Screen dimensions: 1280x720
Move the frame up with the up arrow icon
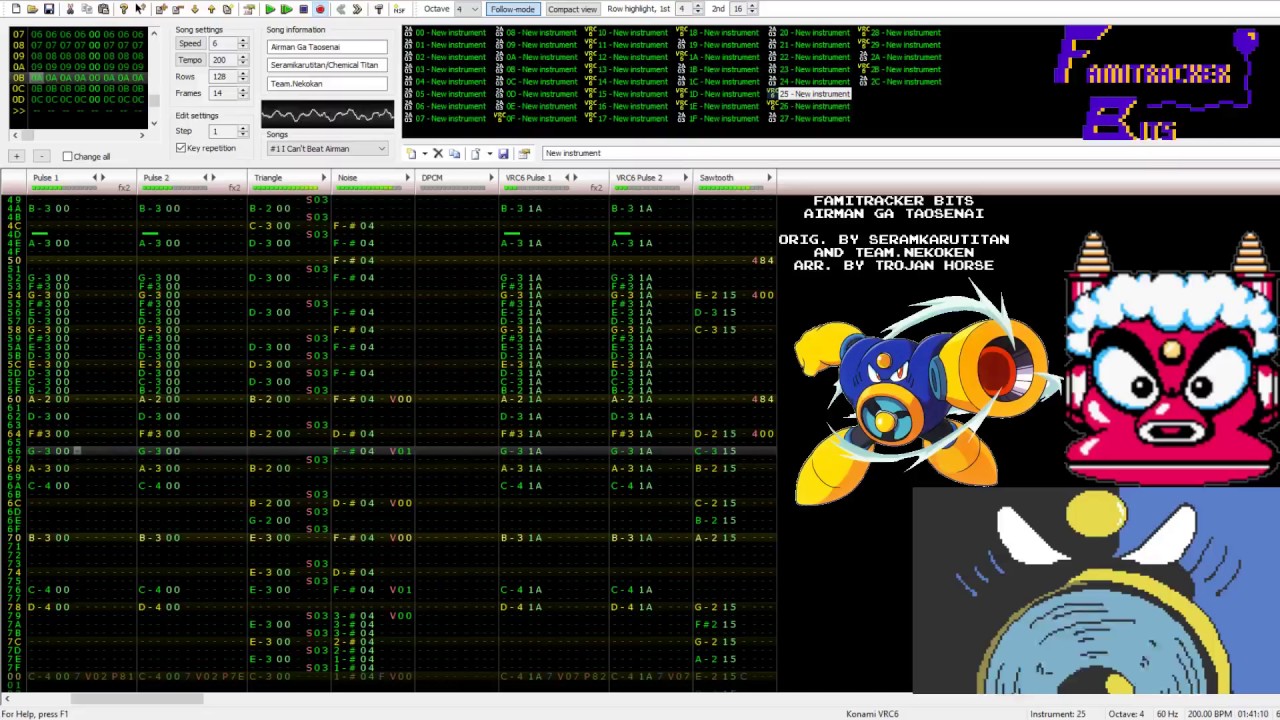[211, 9]
